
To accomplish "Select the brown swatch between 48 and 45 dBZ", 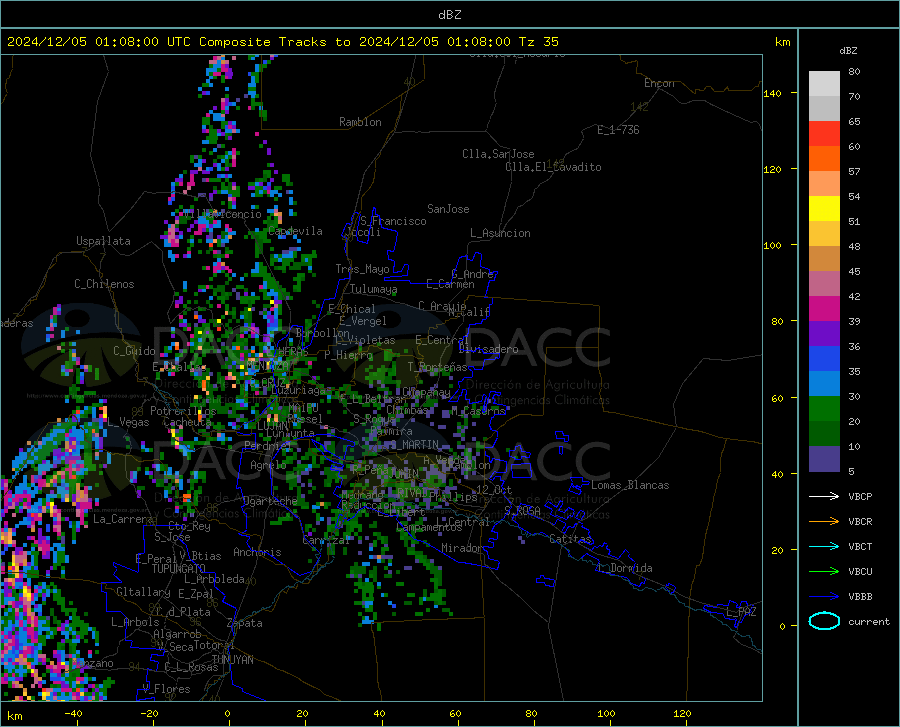I will click(x=824, y=259).
